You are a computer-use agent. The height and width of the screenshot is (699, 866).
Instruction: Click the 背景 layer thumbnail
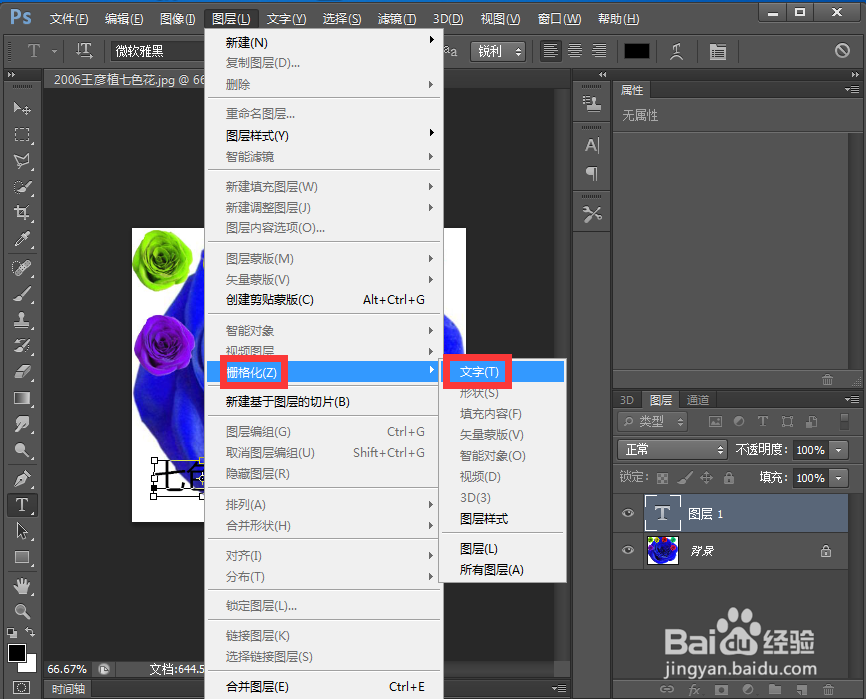[662, 551]
